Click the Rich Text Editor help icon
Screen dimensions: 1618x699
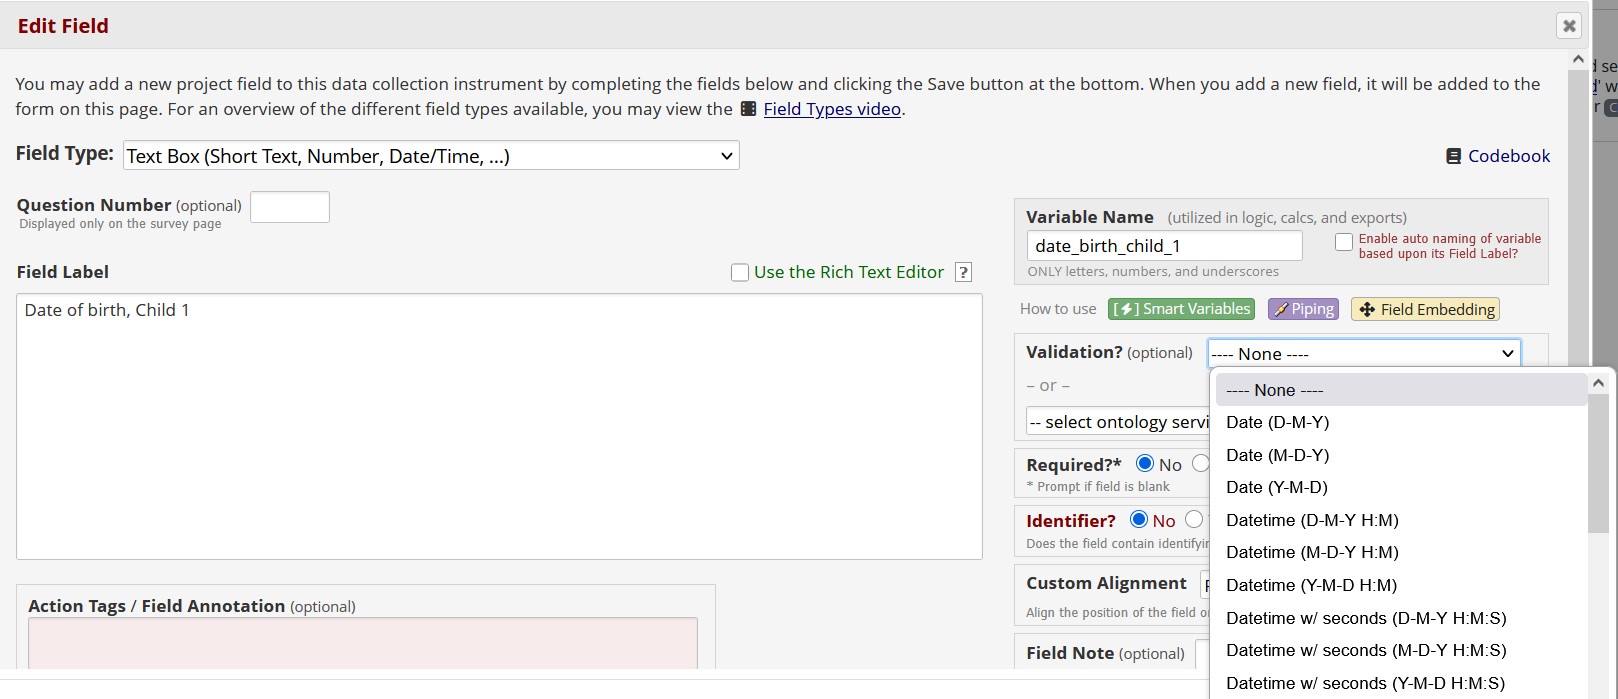[x=963, y=272]
